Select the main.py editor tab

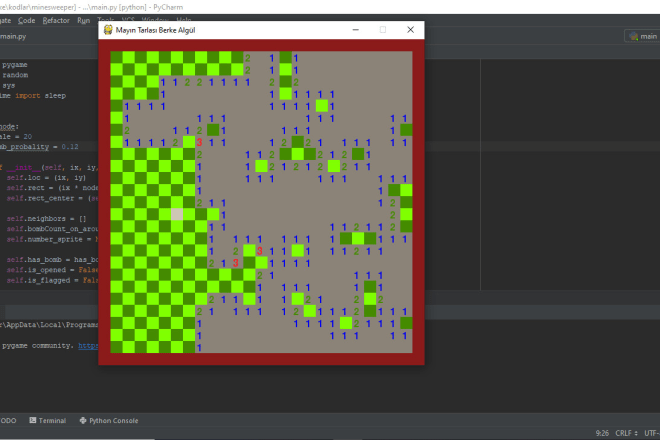12,37
